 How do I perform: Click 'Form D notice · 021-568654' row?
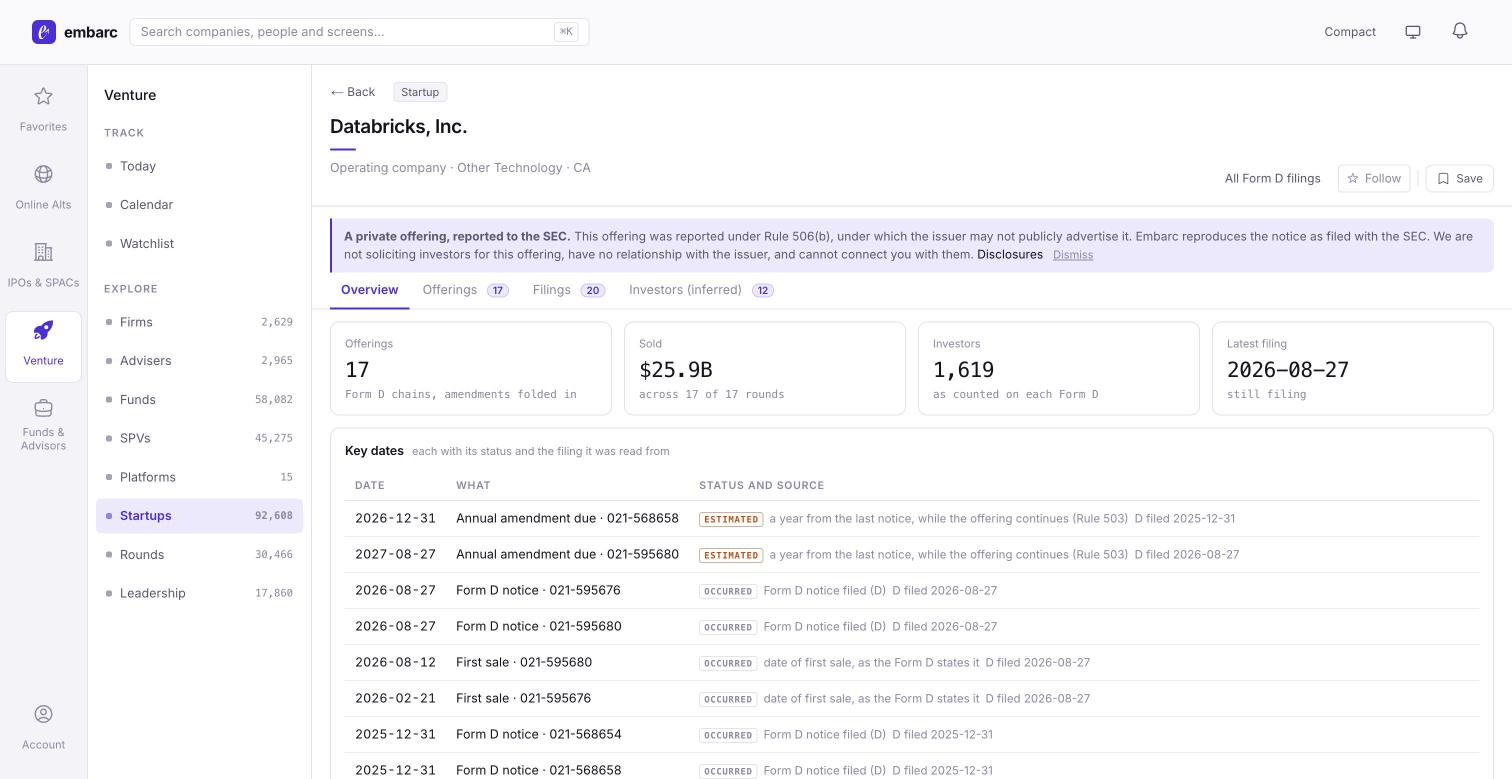[x=912, y=735]
